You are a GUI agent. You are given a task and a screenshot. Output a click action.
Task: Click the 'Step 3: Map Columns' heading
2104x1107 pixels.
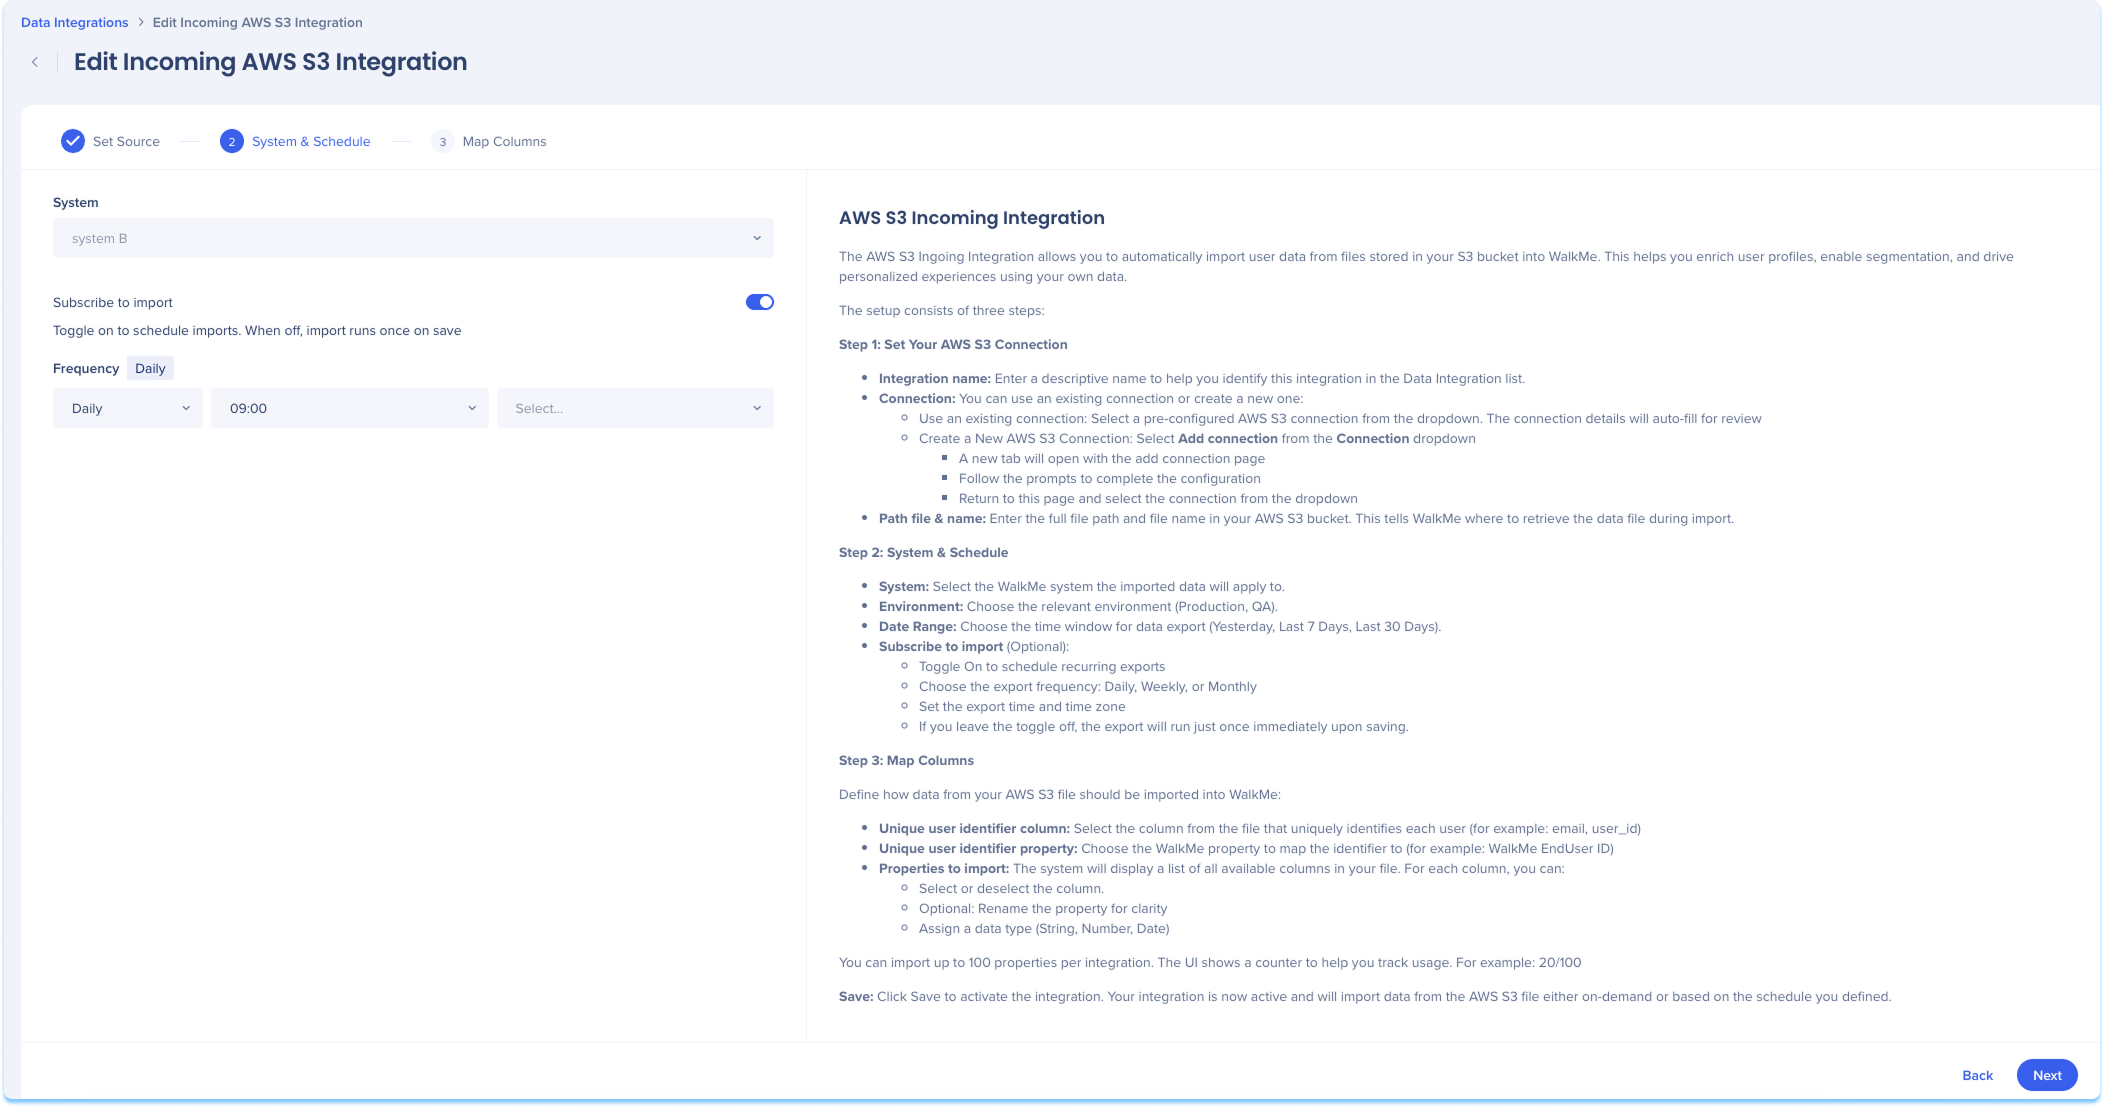click(906, 760)
